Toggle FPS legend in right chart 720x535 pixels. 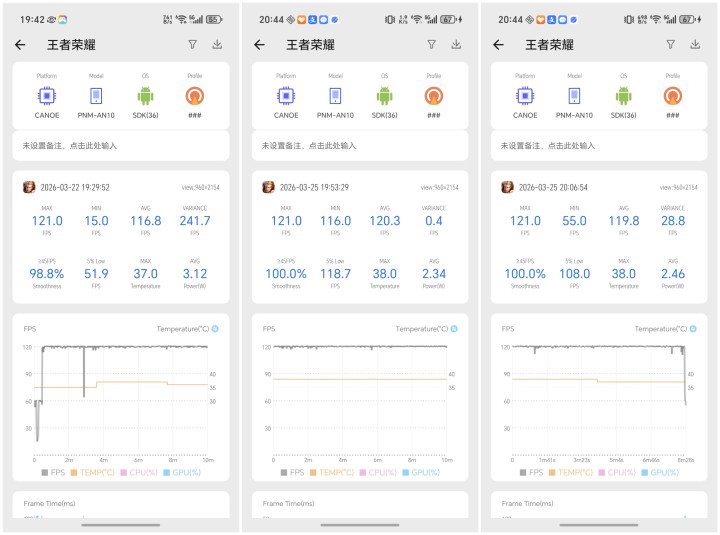[532, 473]
